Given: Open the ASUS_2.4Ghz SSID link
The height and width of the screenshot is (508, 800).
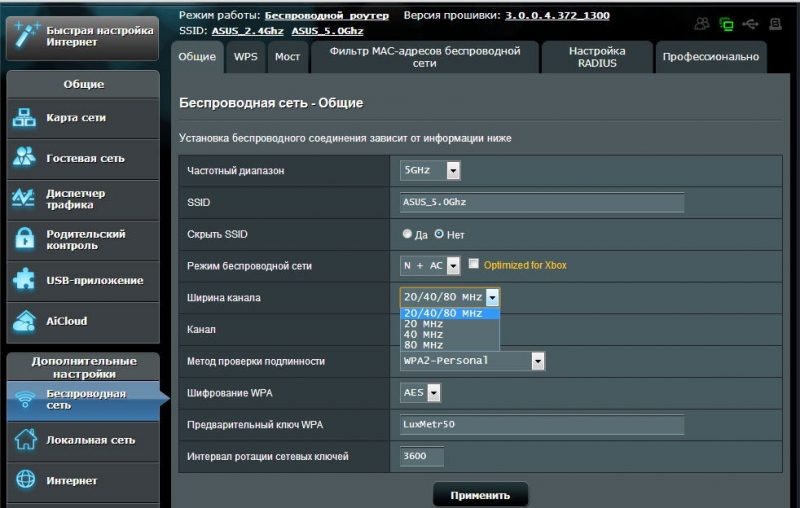Looking at the screenshot, I should (x=247, y=31).
